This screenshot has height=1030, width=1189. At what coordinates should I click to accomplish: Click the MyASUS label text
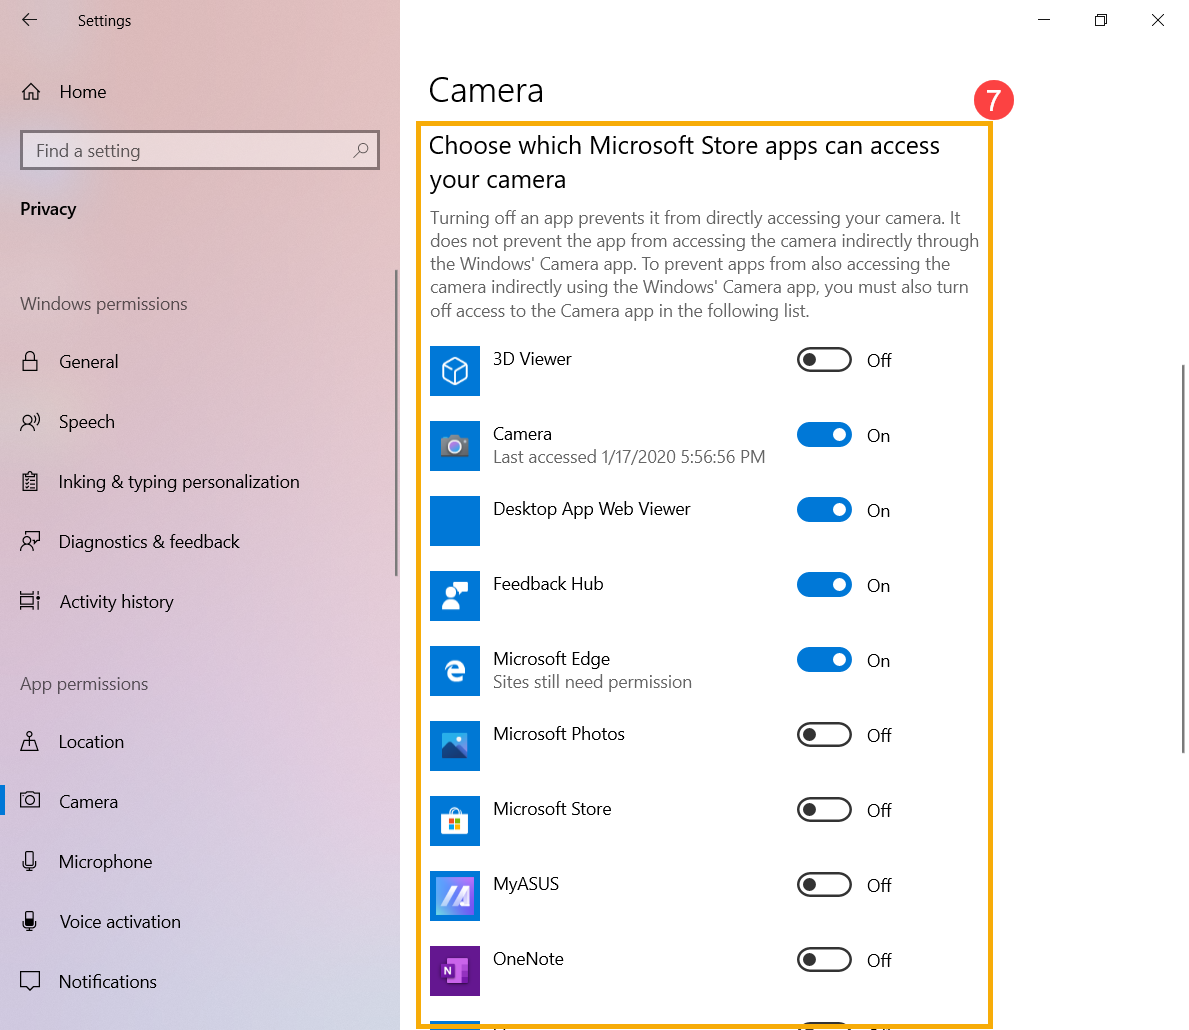[x=525, y=884]
